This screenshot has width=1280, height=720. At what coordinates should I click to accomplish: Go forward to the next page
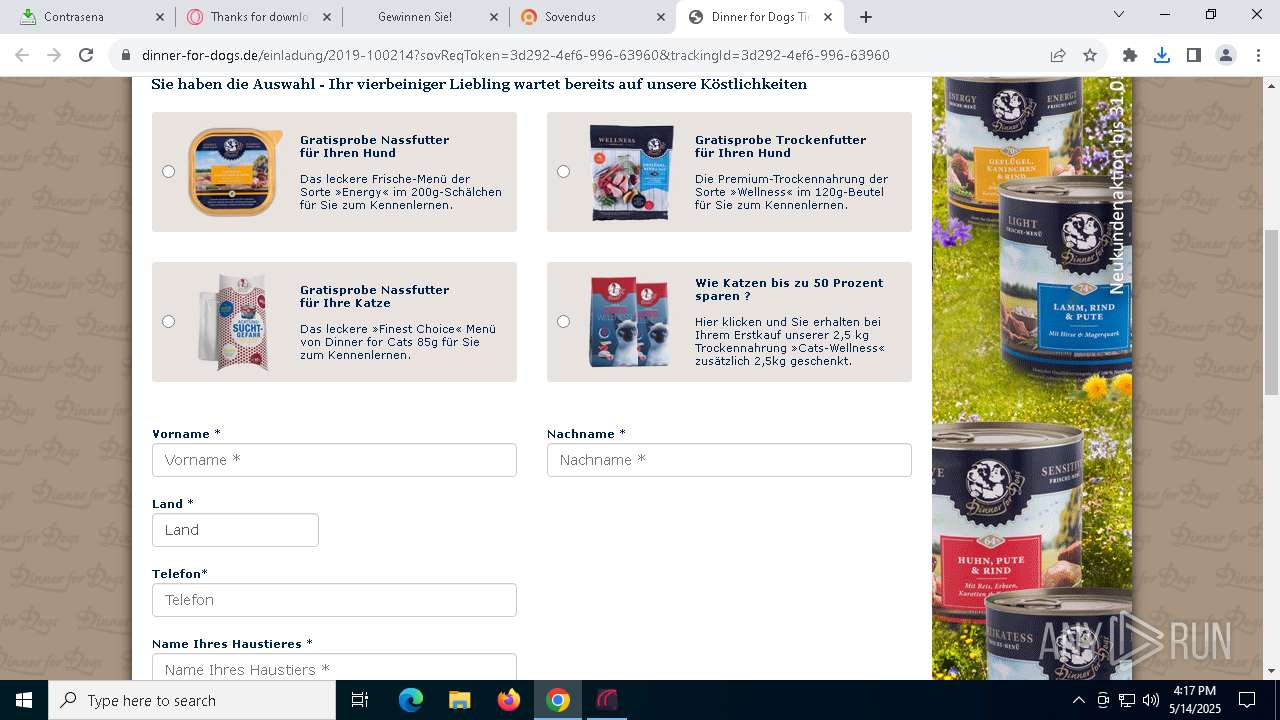tap(55, 55)
